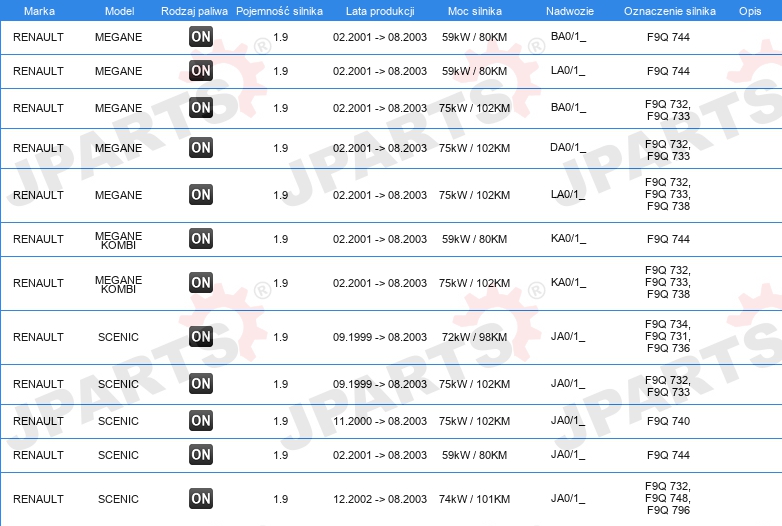The width and height of the screenshot is (782, 526).
Task: Click the Opis column header
Action: coord(750,11)
